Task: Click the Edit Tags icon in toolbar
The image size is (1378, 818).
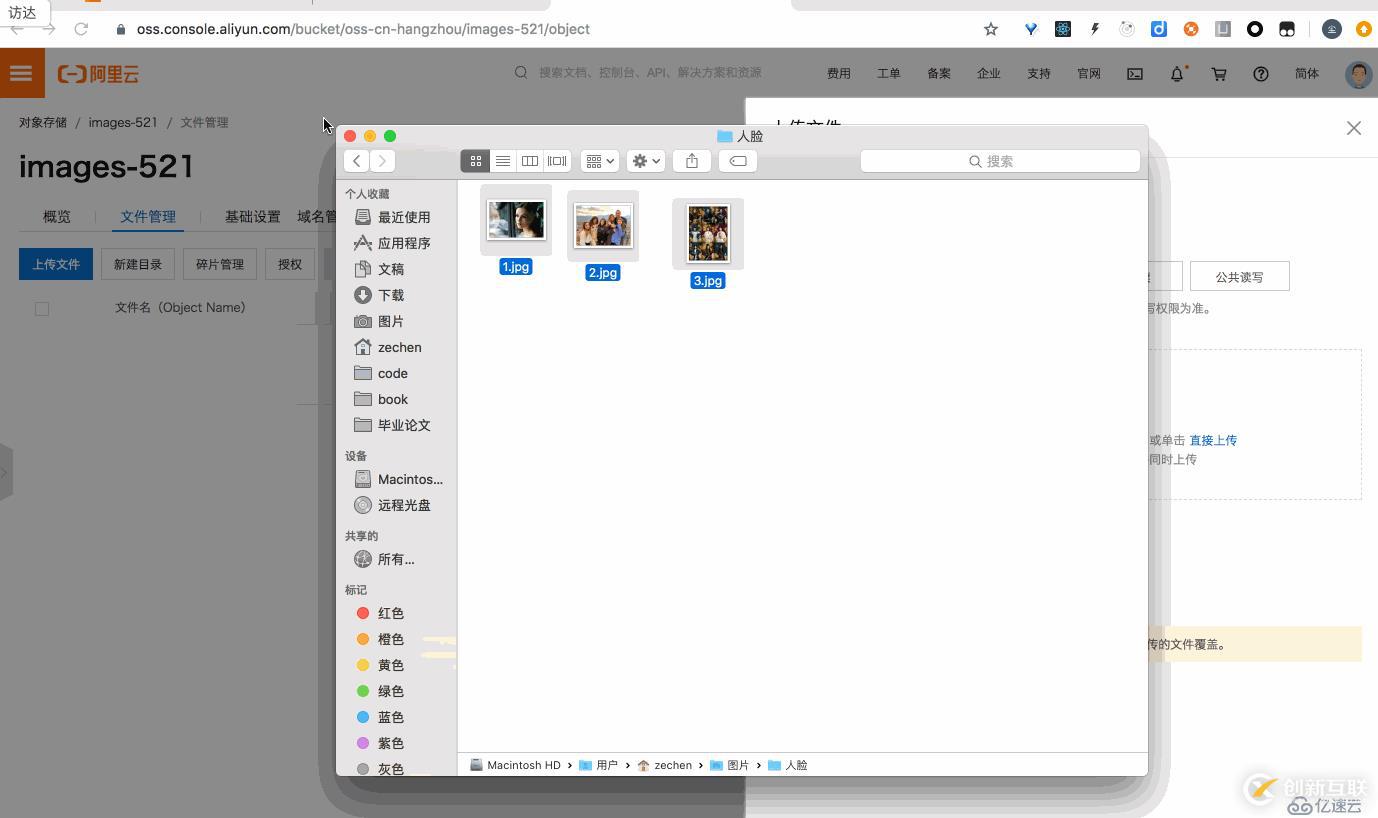Action: point(737,160)
